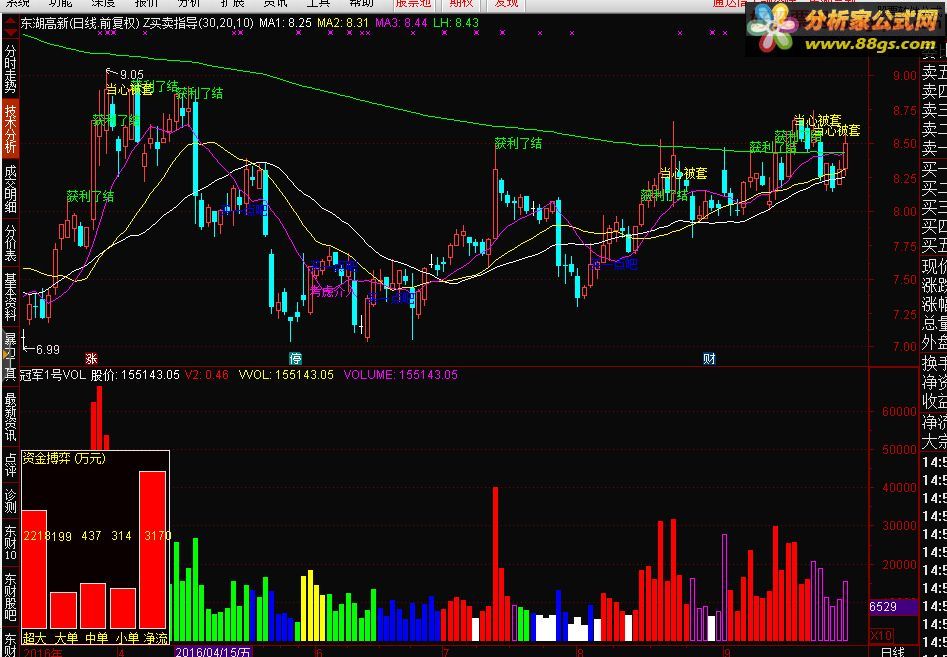This screenshot has width=947, height=657.
Task: Open the 股票池 button in the top bar
Action: tap(413, 4)
